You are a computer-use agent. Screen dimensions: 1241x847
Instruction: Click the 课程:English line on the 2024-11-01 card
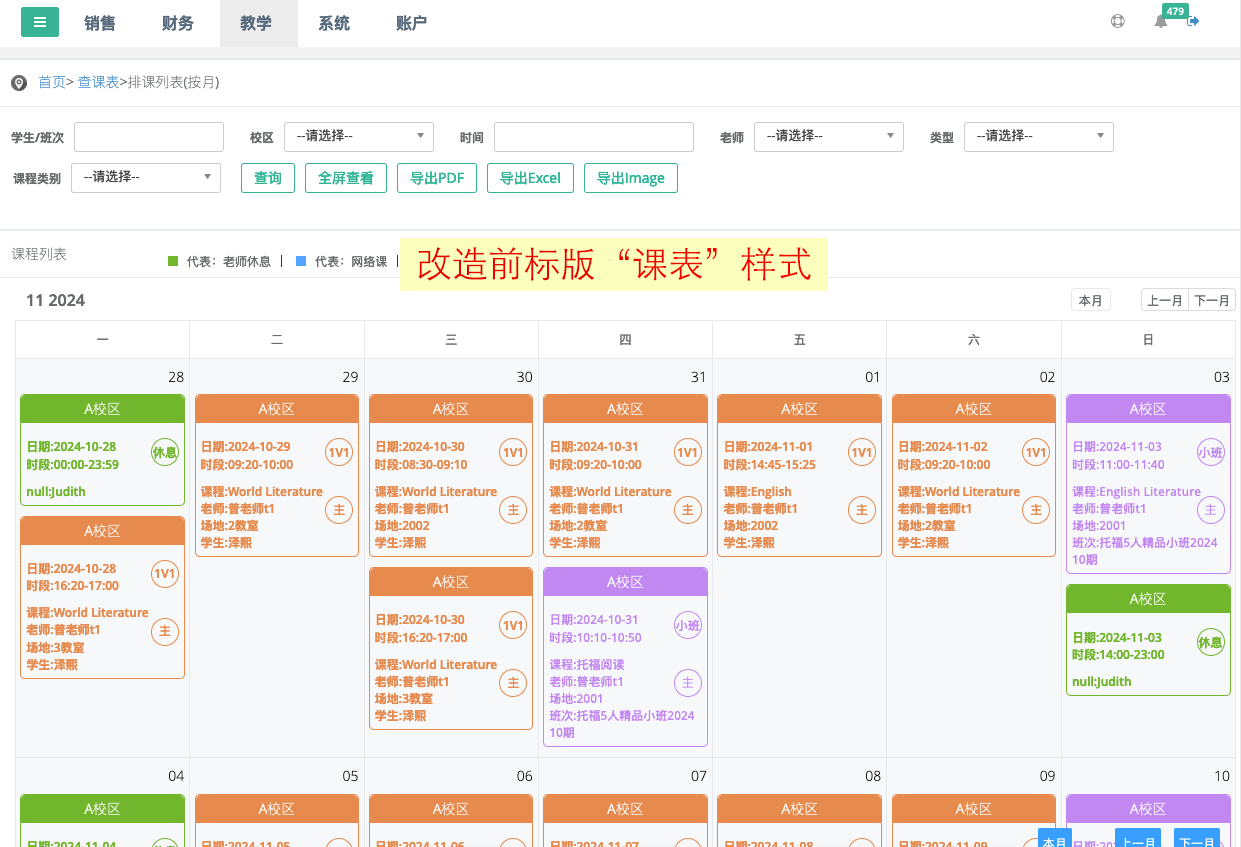(x=757, y=491)
